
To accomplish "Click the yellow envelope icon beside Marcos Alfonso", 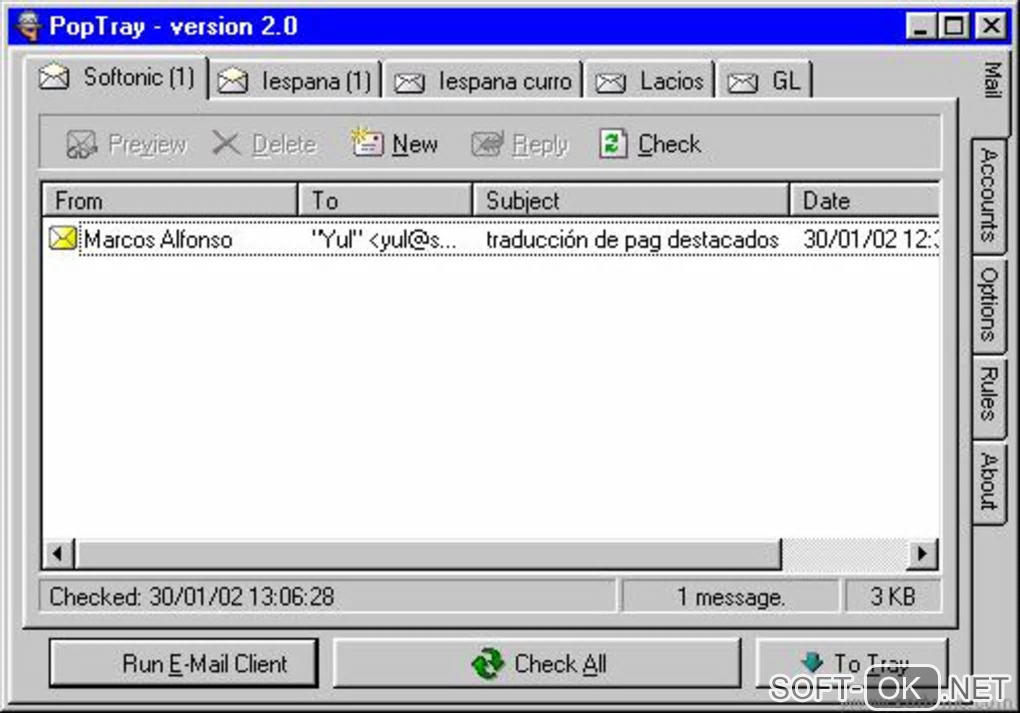I will pos(63,238).
